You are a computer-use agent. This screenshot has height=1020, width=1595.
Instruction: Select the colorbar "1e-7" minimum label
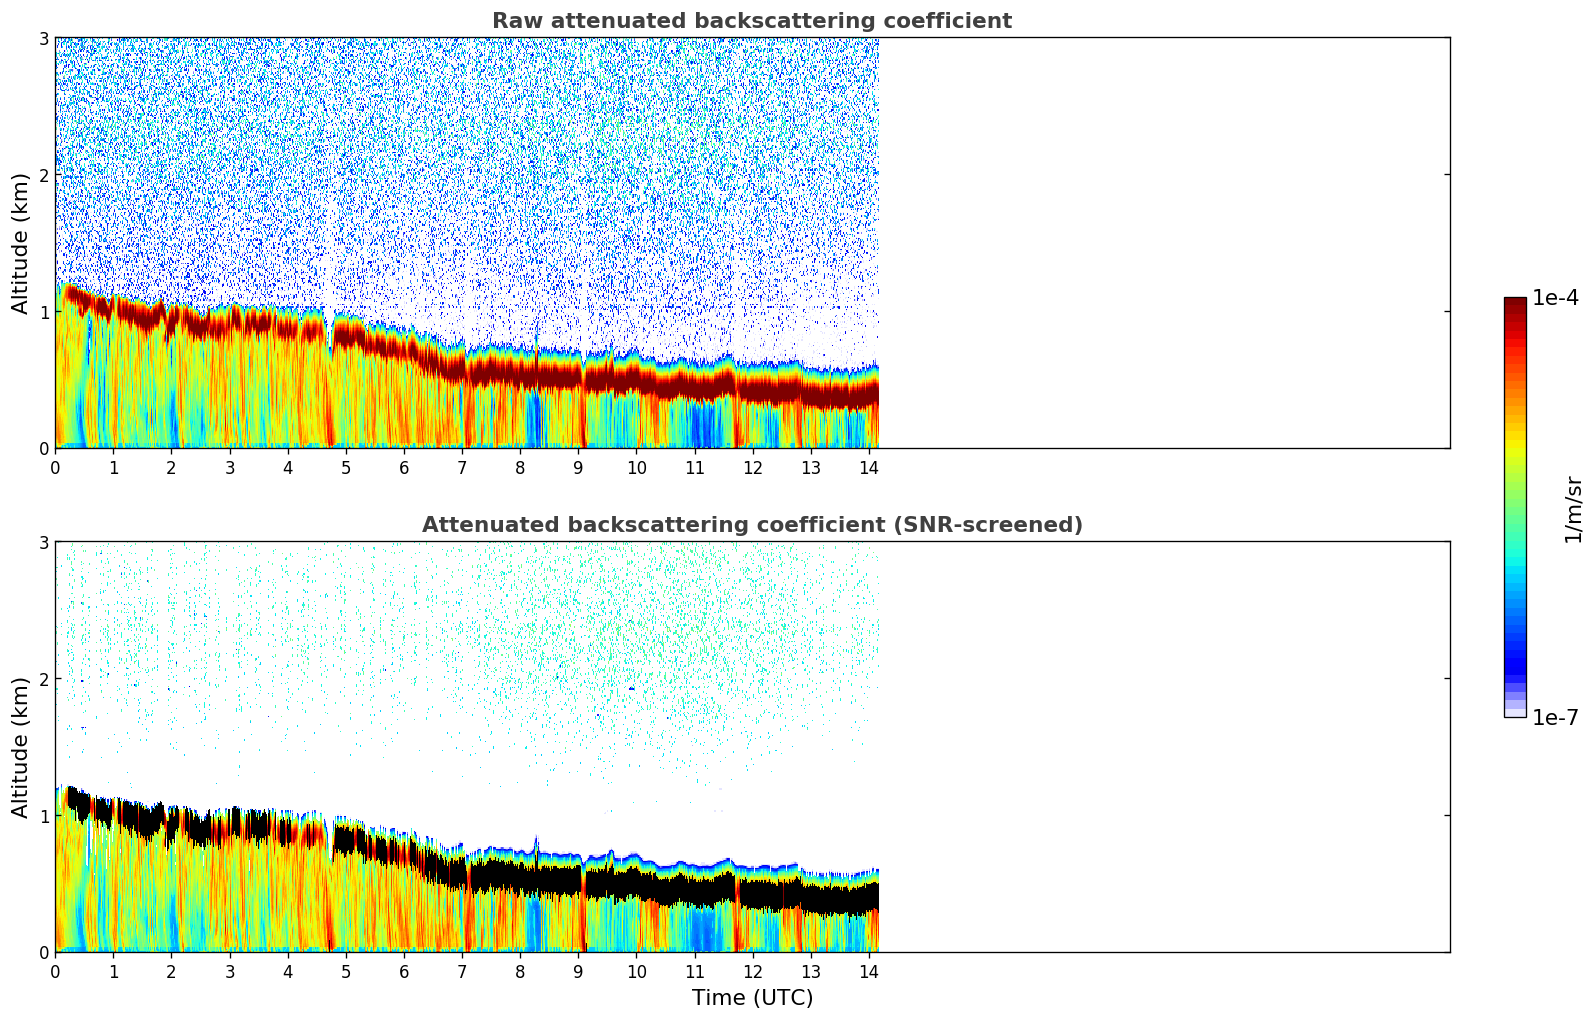[x=1556, y=718]
